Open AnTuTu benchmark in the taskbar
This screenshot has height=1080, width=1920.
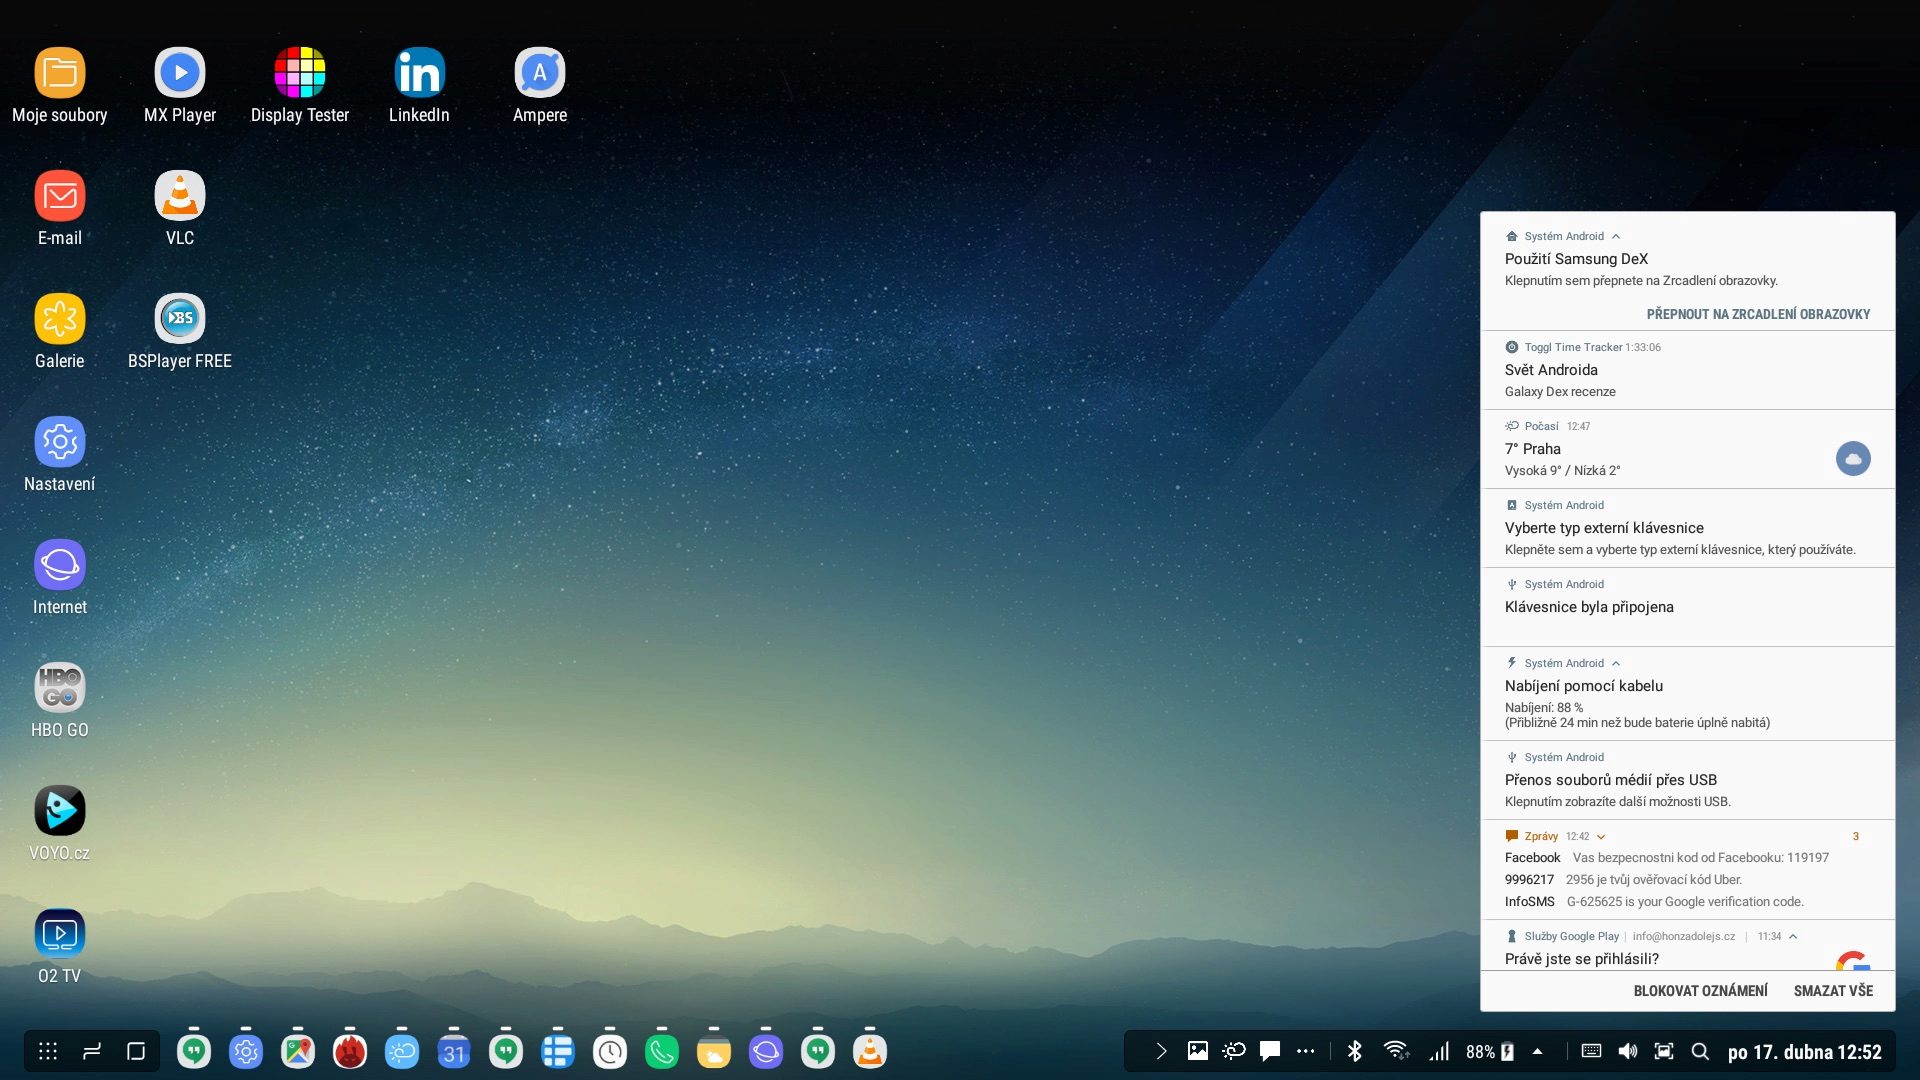350,1051
